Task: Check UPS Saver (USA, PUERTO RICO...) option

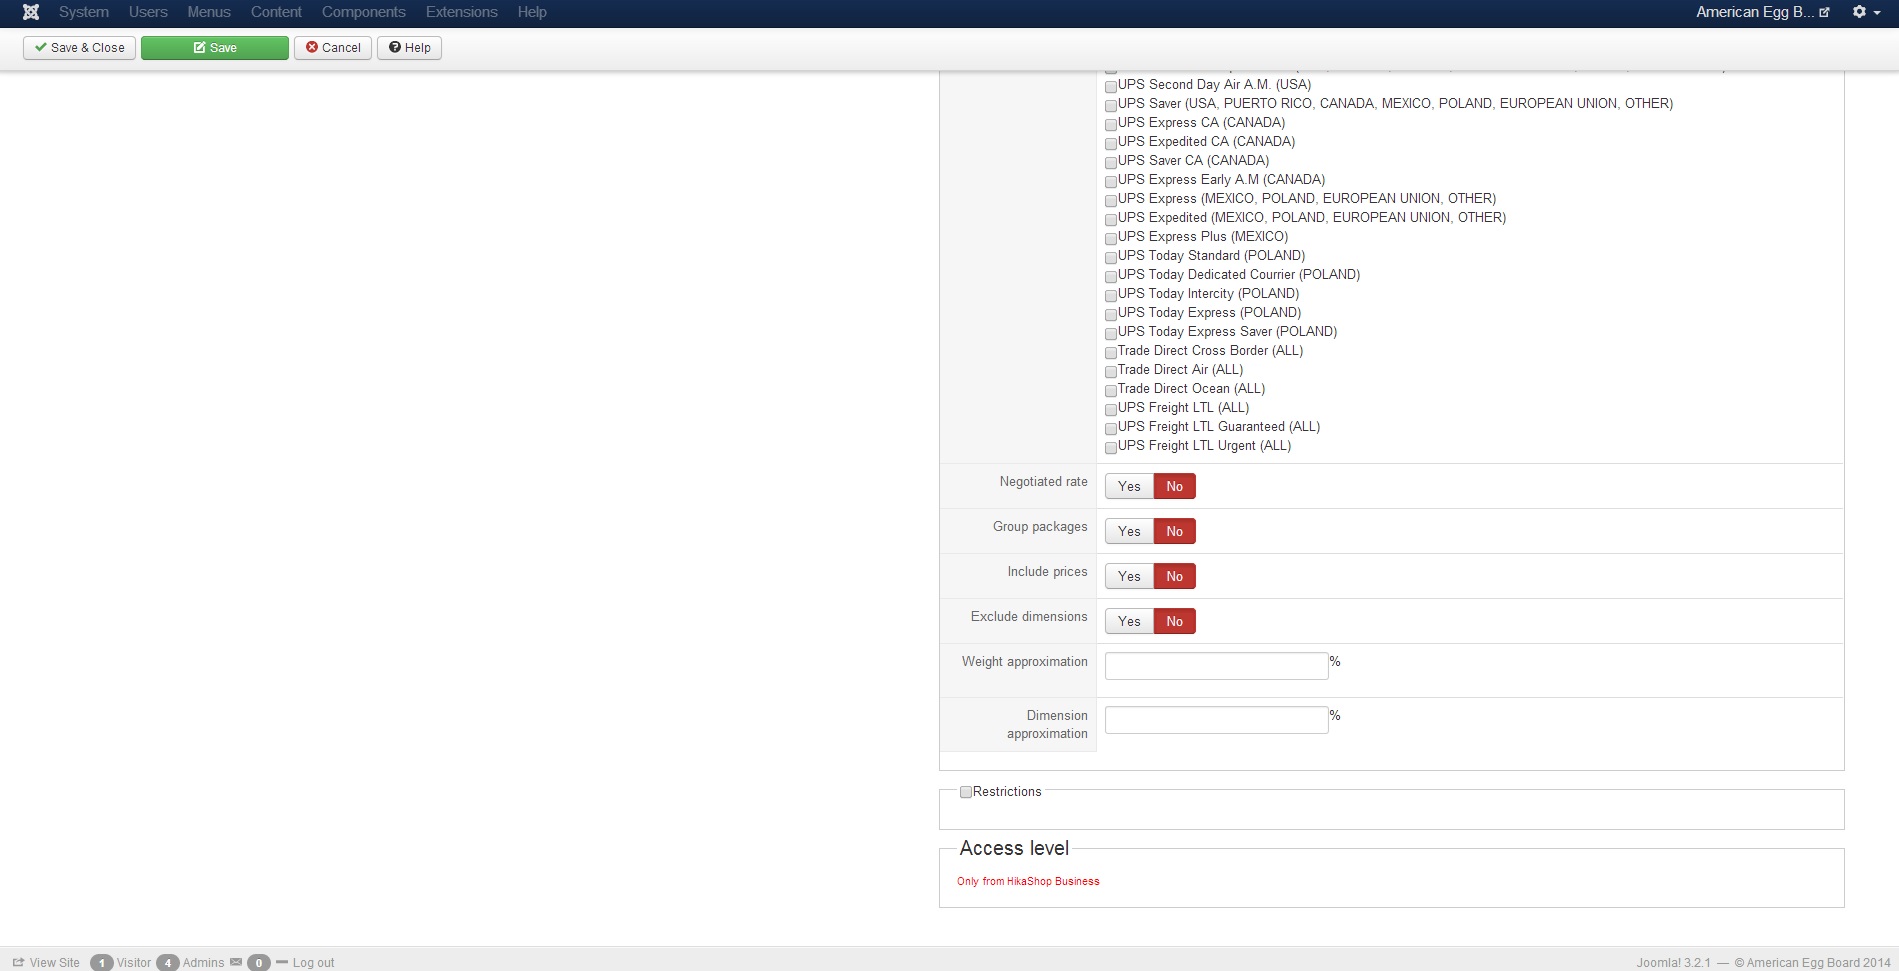Action: (1111, 106)
